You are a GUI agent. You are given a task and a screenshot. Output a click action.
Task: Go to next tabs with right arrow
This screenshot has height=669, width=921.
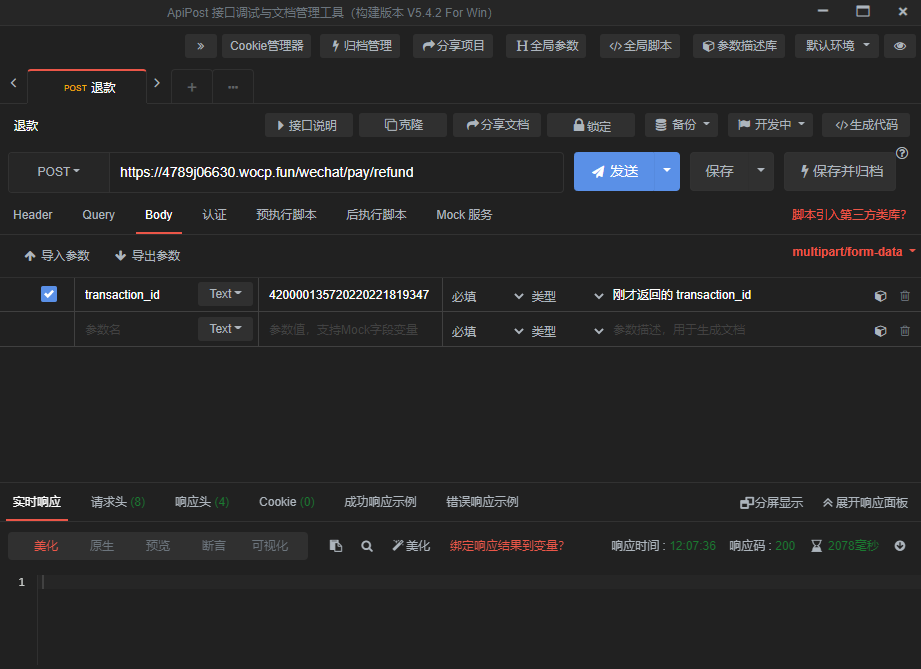click(157, 83)
